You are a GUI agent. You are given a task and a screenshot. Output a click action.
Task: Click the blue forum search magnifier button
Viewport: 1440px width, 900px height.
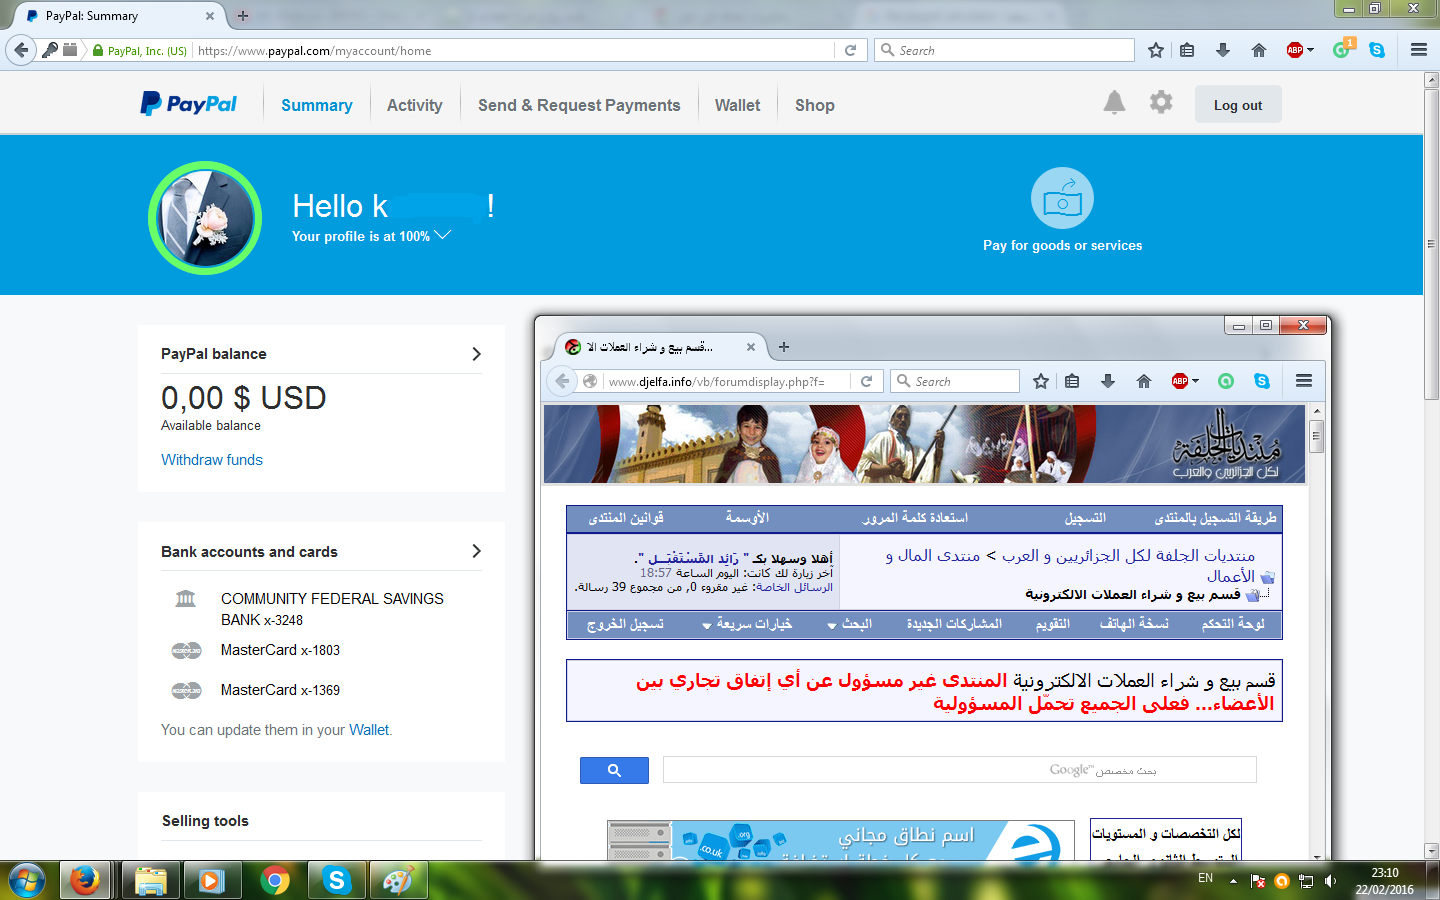[614, 770]
